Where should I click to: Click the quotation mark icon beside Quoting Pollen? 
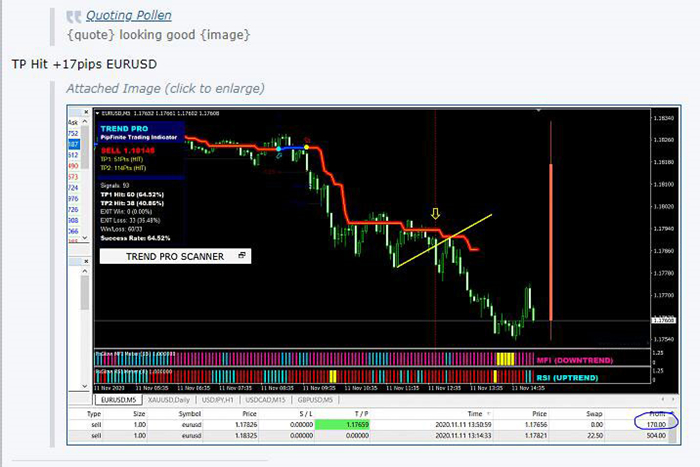click(x=74, y=17)
